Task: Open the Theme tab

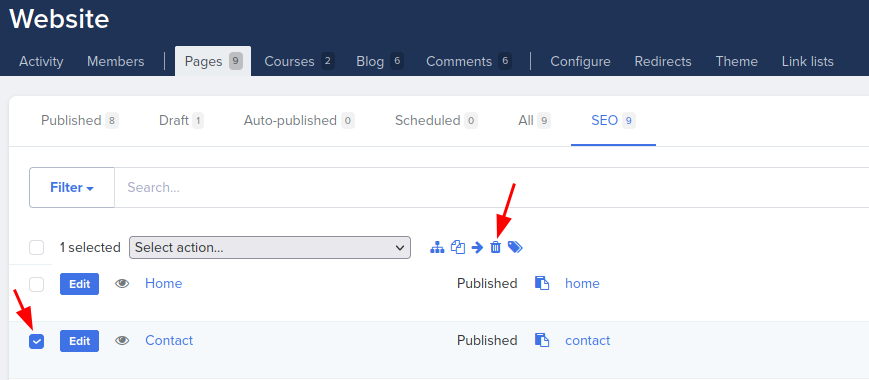Action: tap(737, 61)
